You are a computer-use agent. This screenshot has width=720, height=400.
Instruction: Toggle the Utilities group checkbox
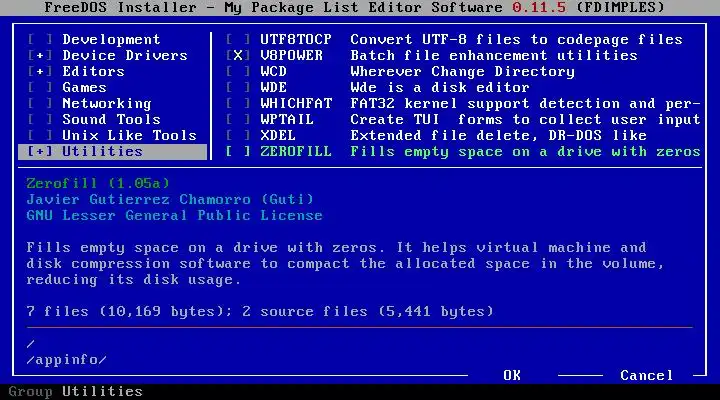click(40, 152)
